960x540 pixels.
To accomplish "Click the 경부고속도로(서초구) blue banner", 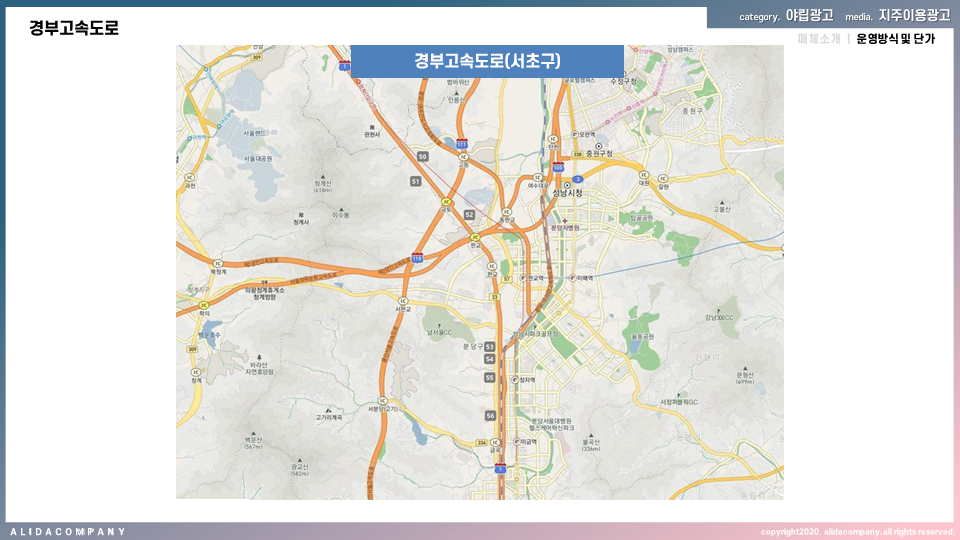I will click(x=488, y=61).
